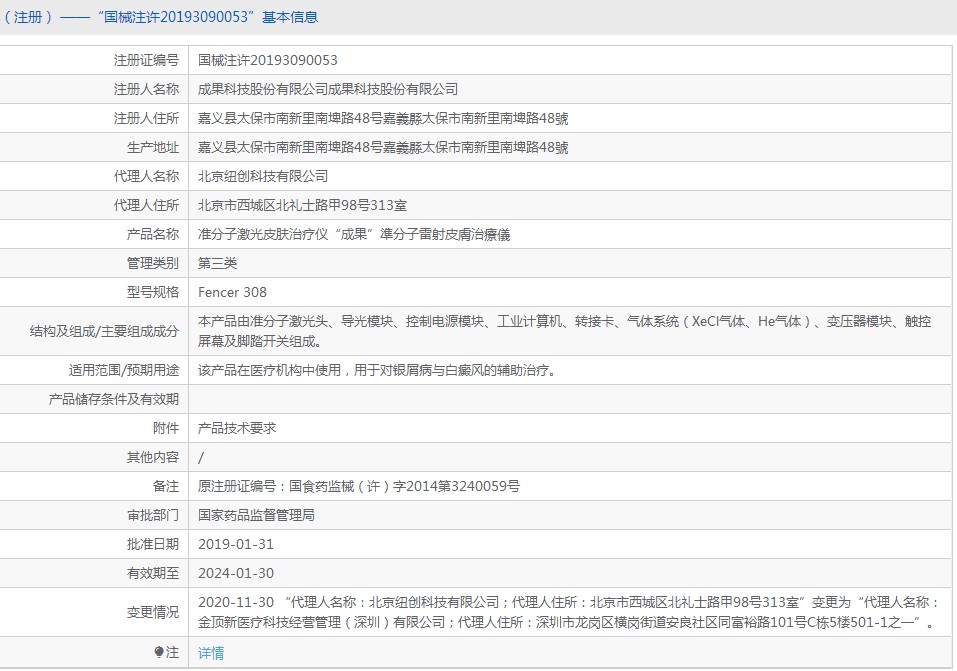Select the 结构及组成/主要组成成分 label
Image resolution: width=957 pixels, height=671 pixels.
[104, 331]
